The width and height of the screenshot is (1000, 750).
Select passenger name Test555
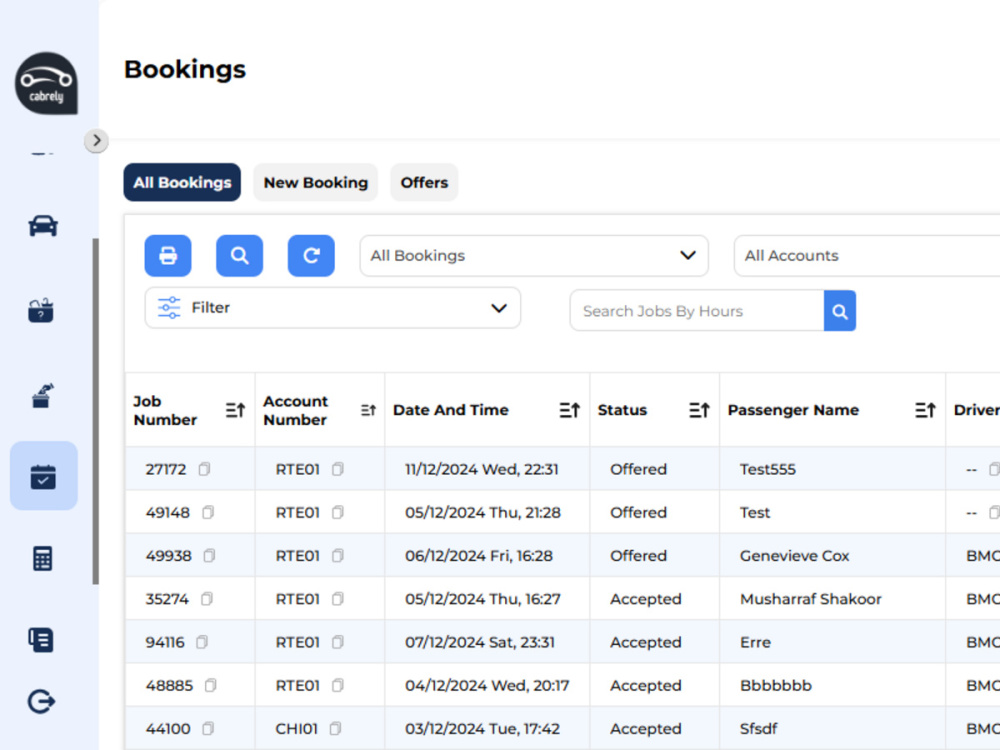pyautogui.click(x=768, y=469)
